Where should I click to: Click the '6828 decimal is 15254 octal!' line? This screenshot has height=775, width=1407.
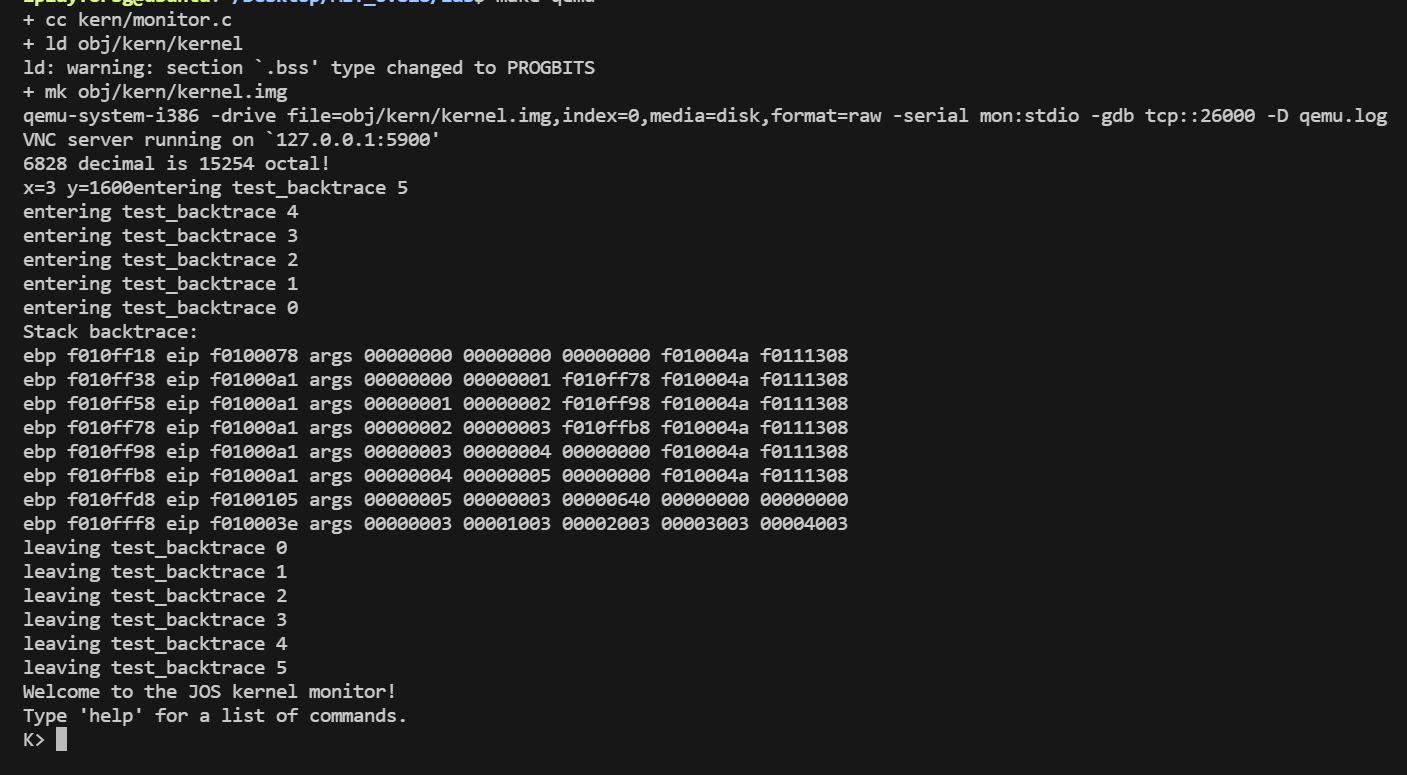(176, 164)
